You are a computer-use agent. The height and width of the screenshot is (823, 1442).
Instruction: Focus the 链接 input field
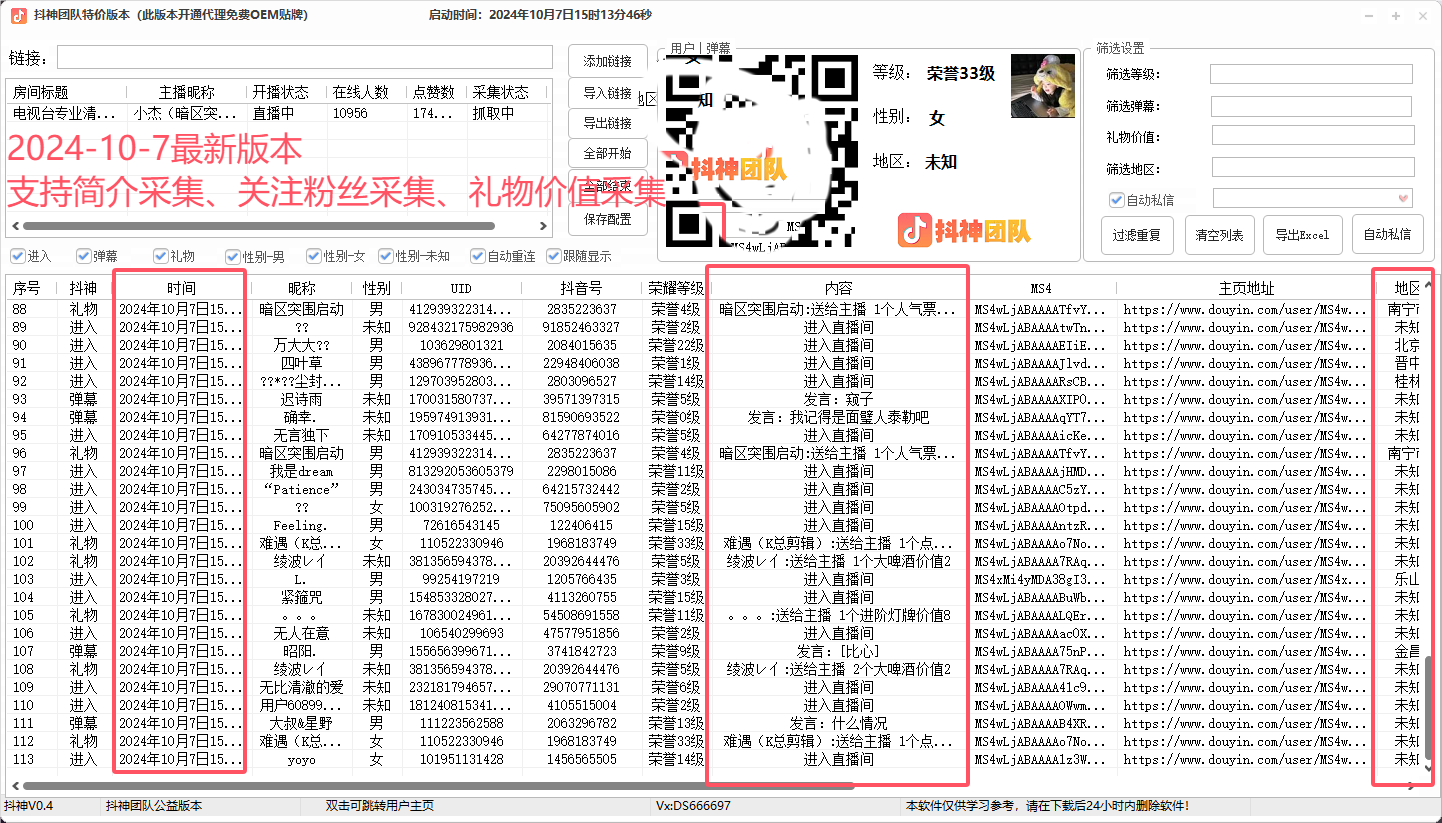(305, 57)
